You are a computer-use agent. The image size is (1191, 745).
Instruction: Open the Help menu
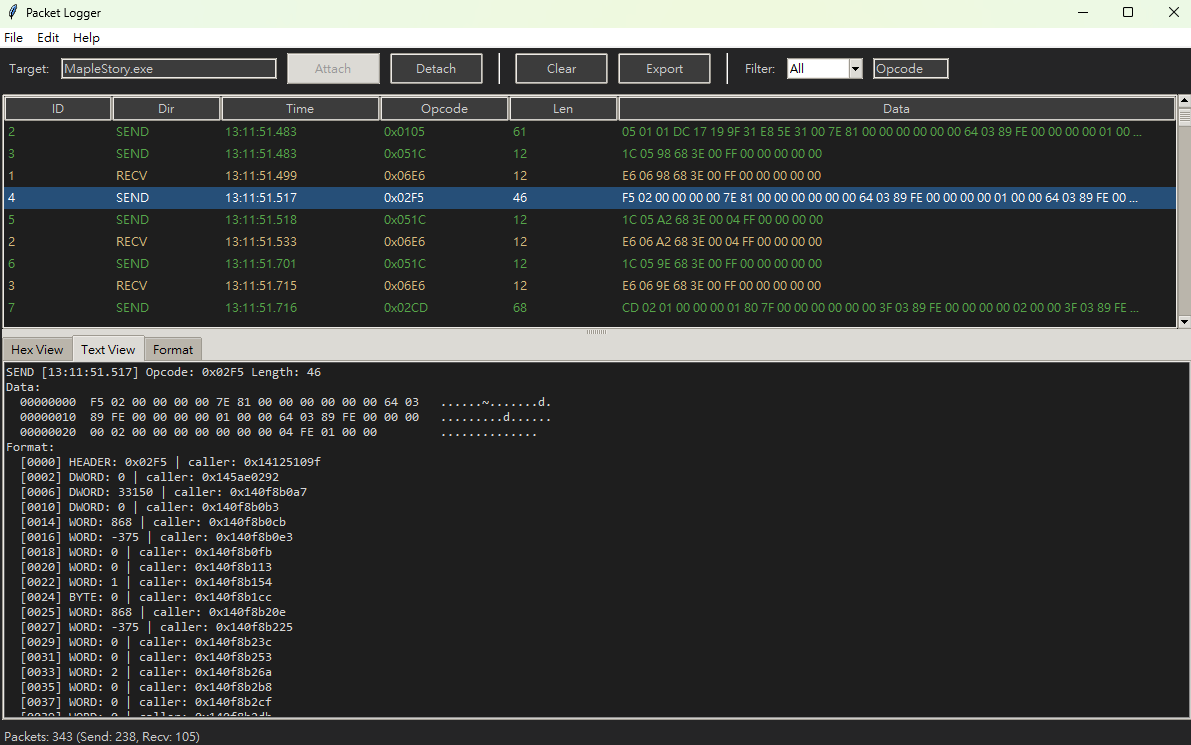pyautogui.click(x=86, y=37)
